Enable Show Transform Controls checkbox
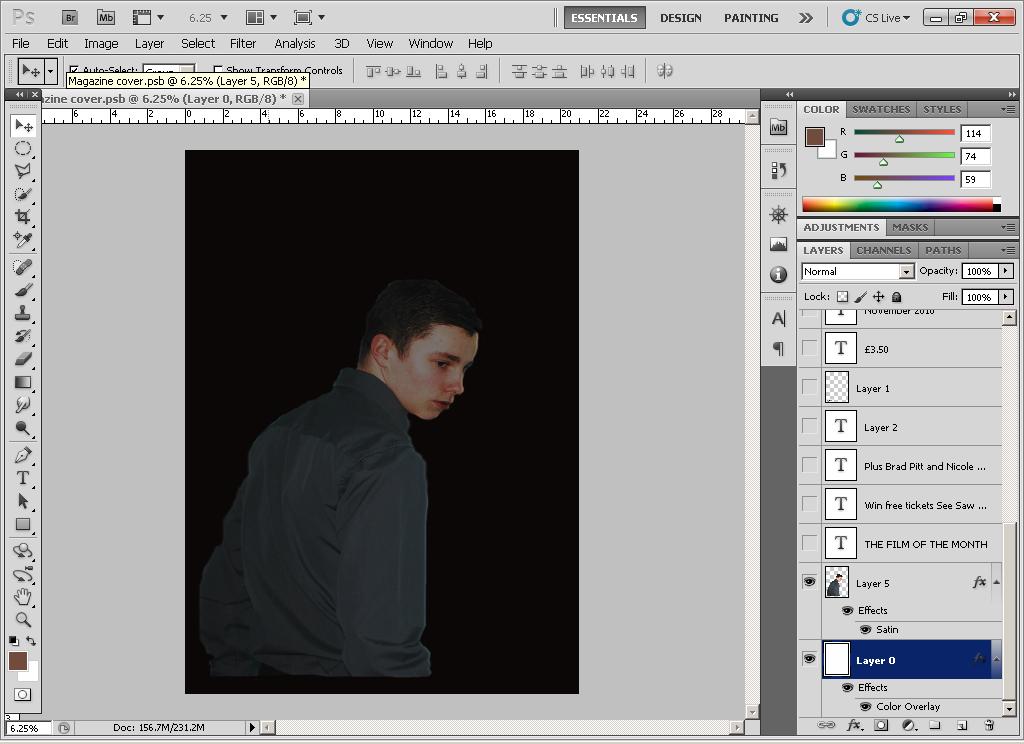This screenshot has height=744, width=1024. [218, 69]
